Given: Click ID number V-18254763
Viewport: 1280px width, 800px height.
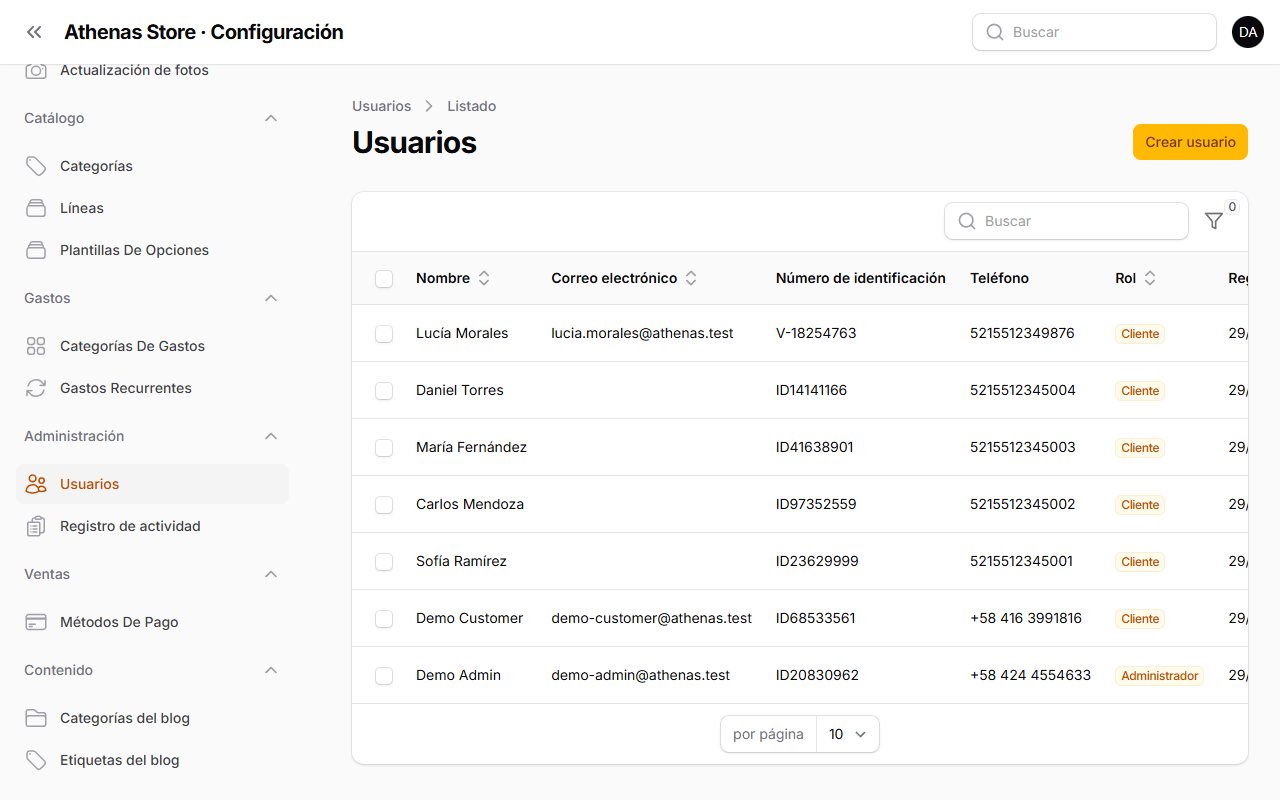Looking at the screenshot, I should [x=816, y=333].
